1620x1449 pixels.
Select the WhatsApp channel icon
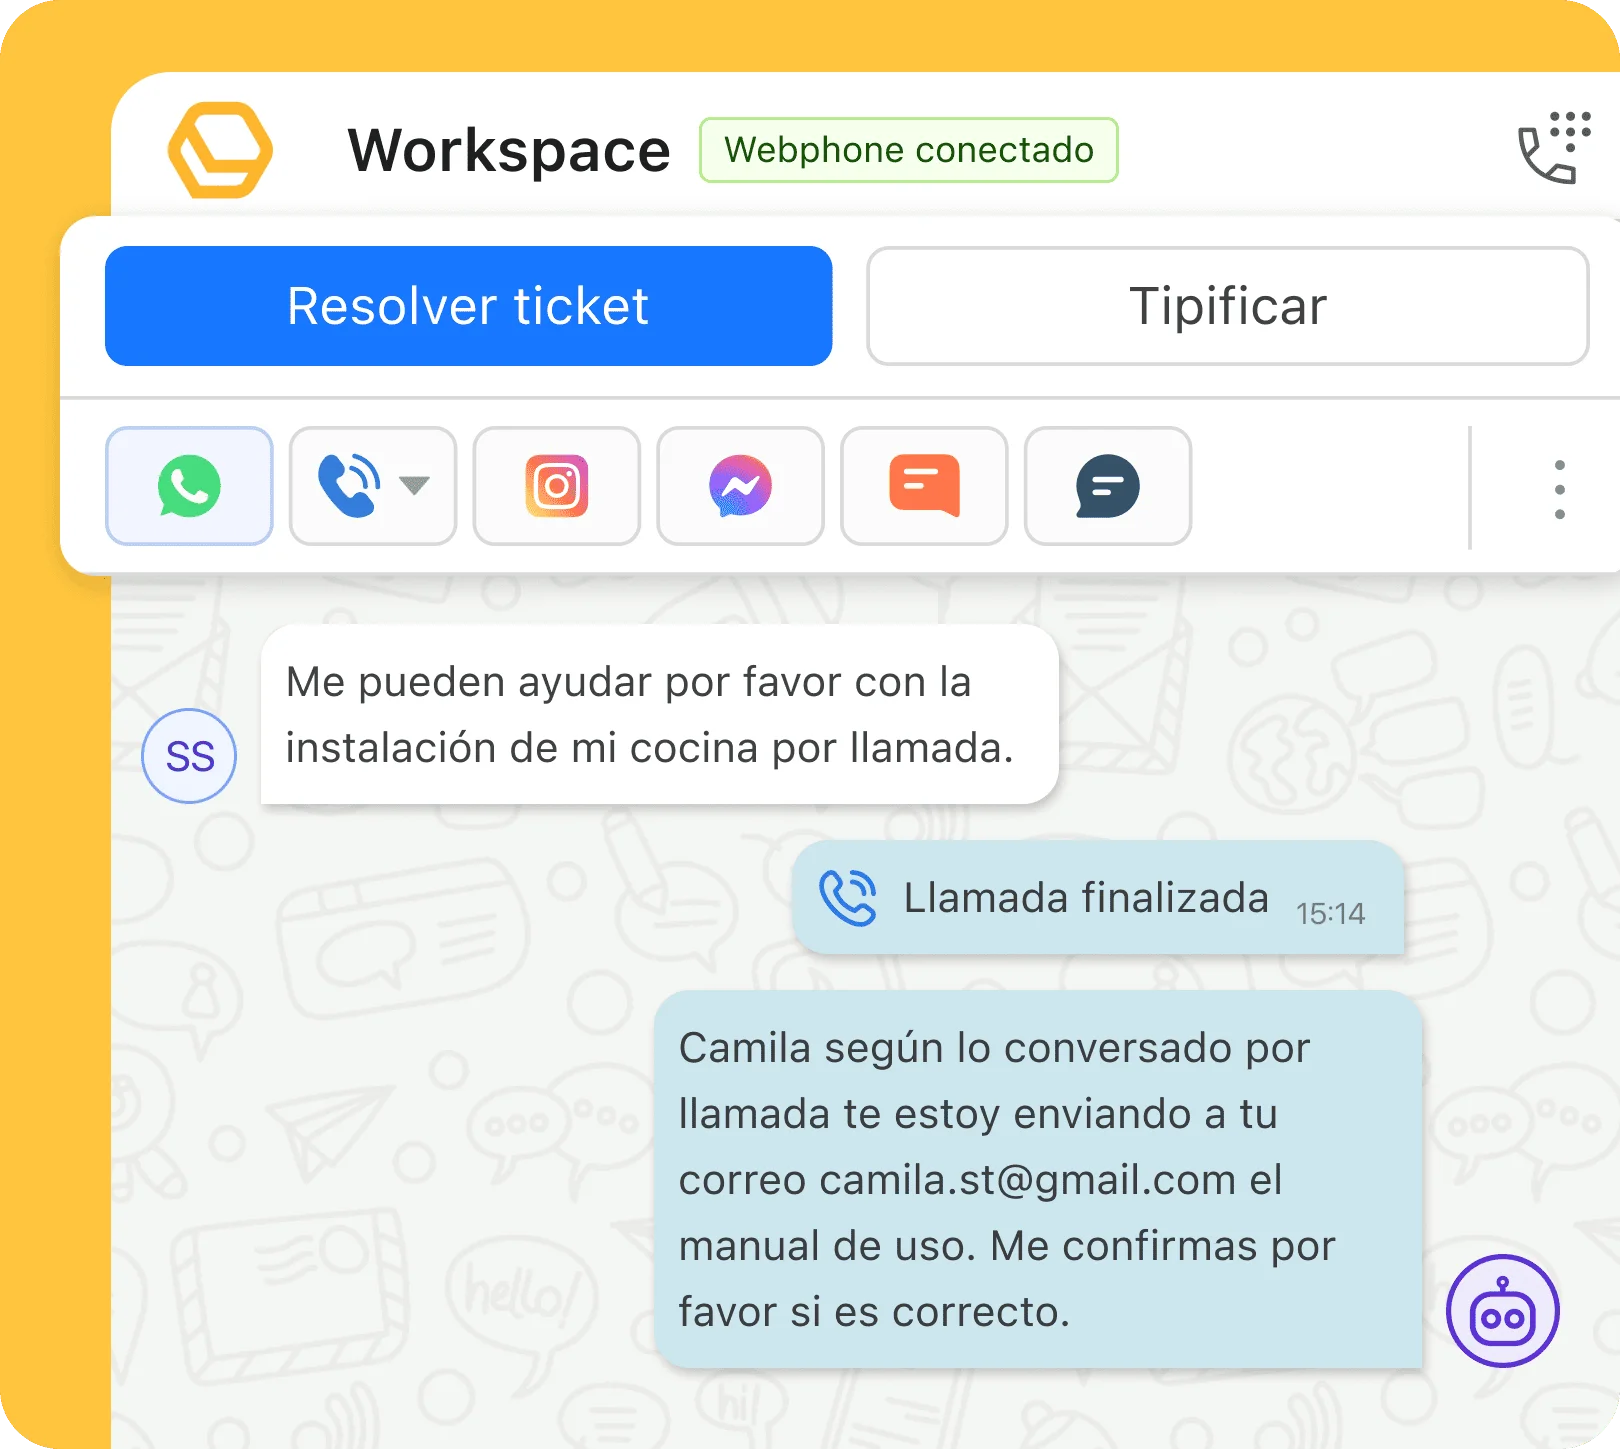[189, 486]
